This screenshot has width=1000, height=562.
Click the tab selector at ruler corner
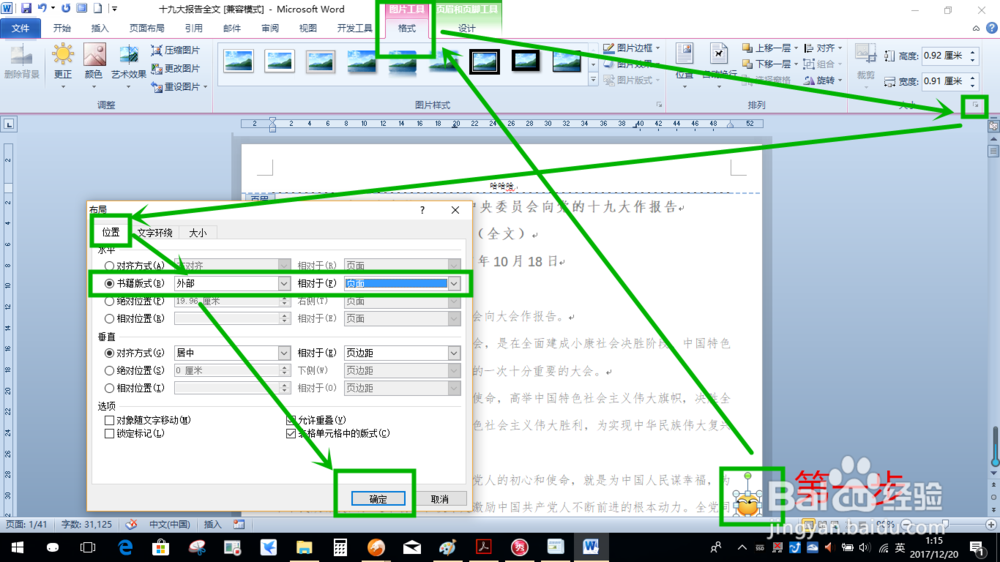[9, 124]
